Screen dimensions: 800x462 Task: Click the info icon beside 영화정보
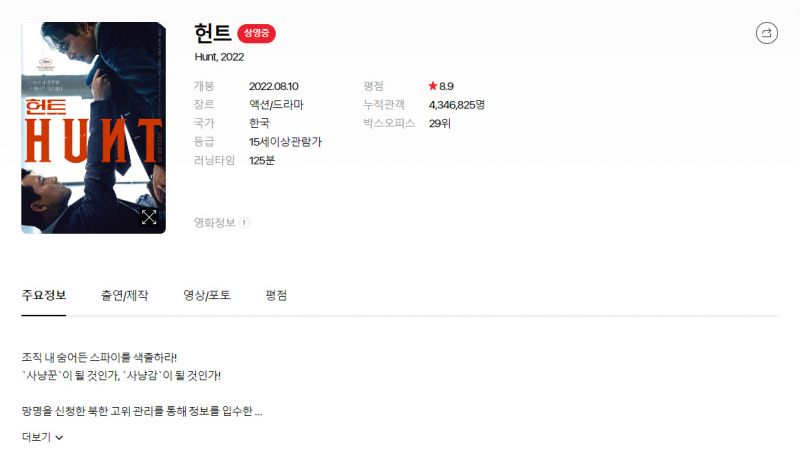[x=244, y=222]
